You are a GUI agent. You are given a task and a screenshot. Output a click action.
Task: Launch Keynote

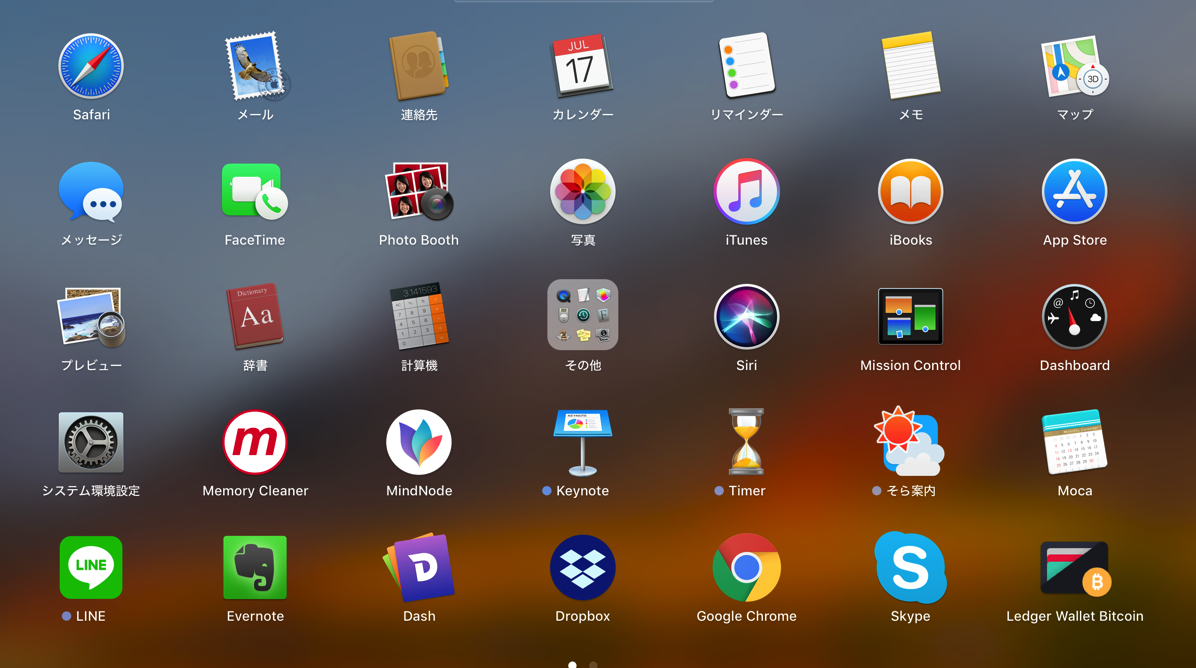pos(583,442)
